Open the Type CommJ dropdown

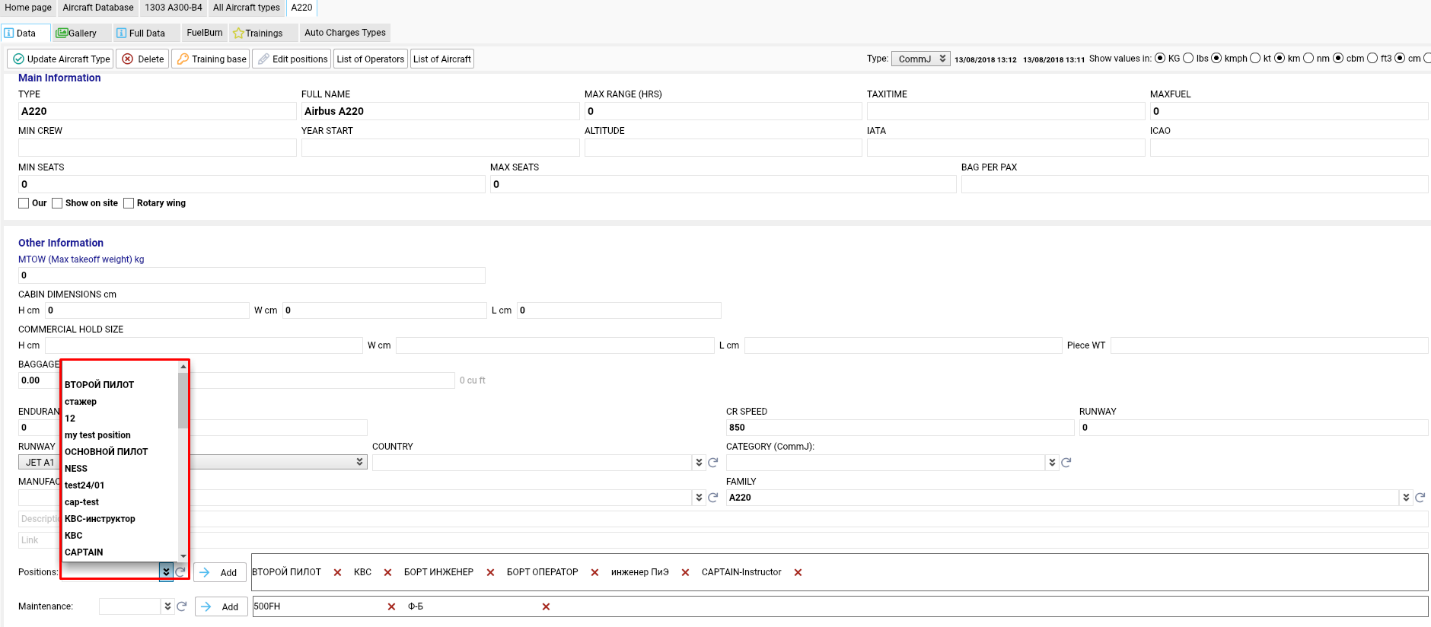pos(920,59)
